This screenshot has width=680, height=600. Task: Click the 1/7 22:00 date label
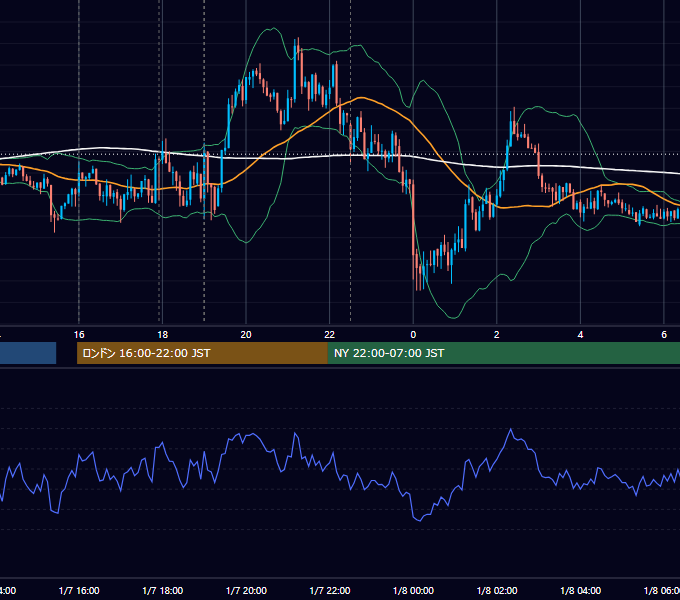pyautogui.click(x=330, y=591)
